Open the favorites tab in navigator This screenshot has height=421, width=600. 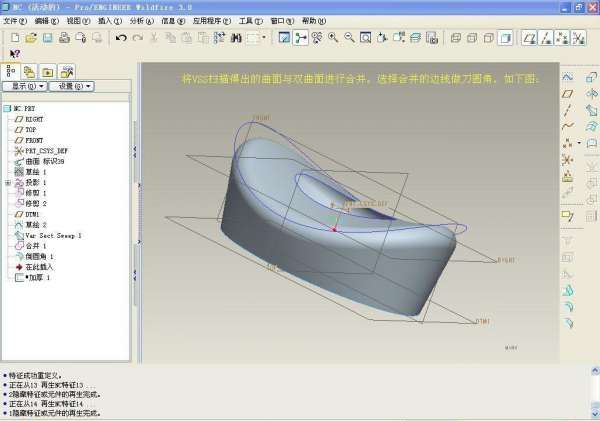(48, 72)
